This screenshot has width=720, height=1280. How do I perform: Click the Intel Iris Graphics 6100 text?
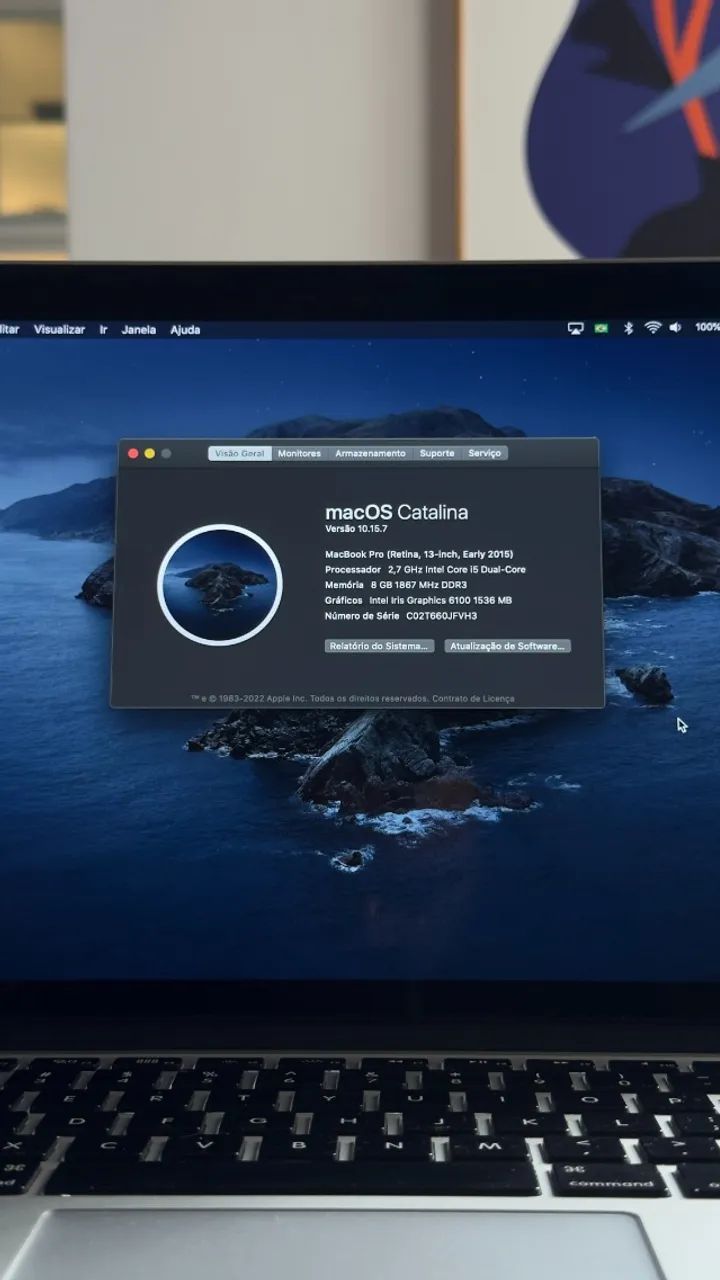[441, 600]
